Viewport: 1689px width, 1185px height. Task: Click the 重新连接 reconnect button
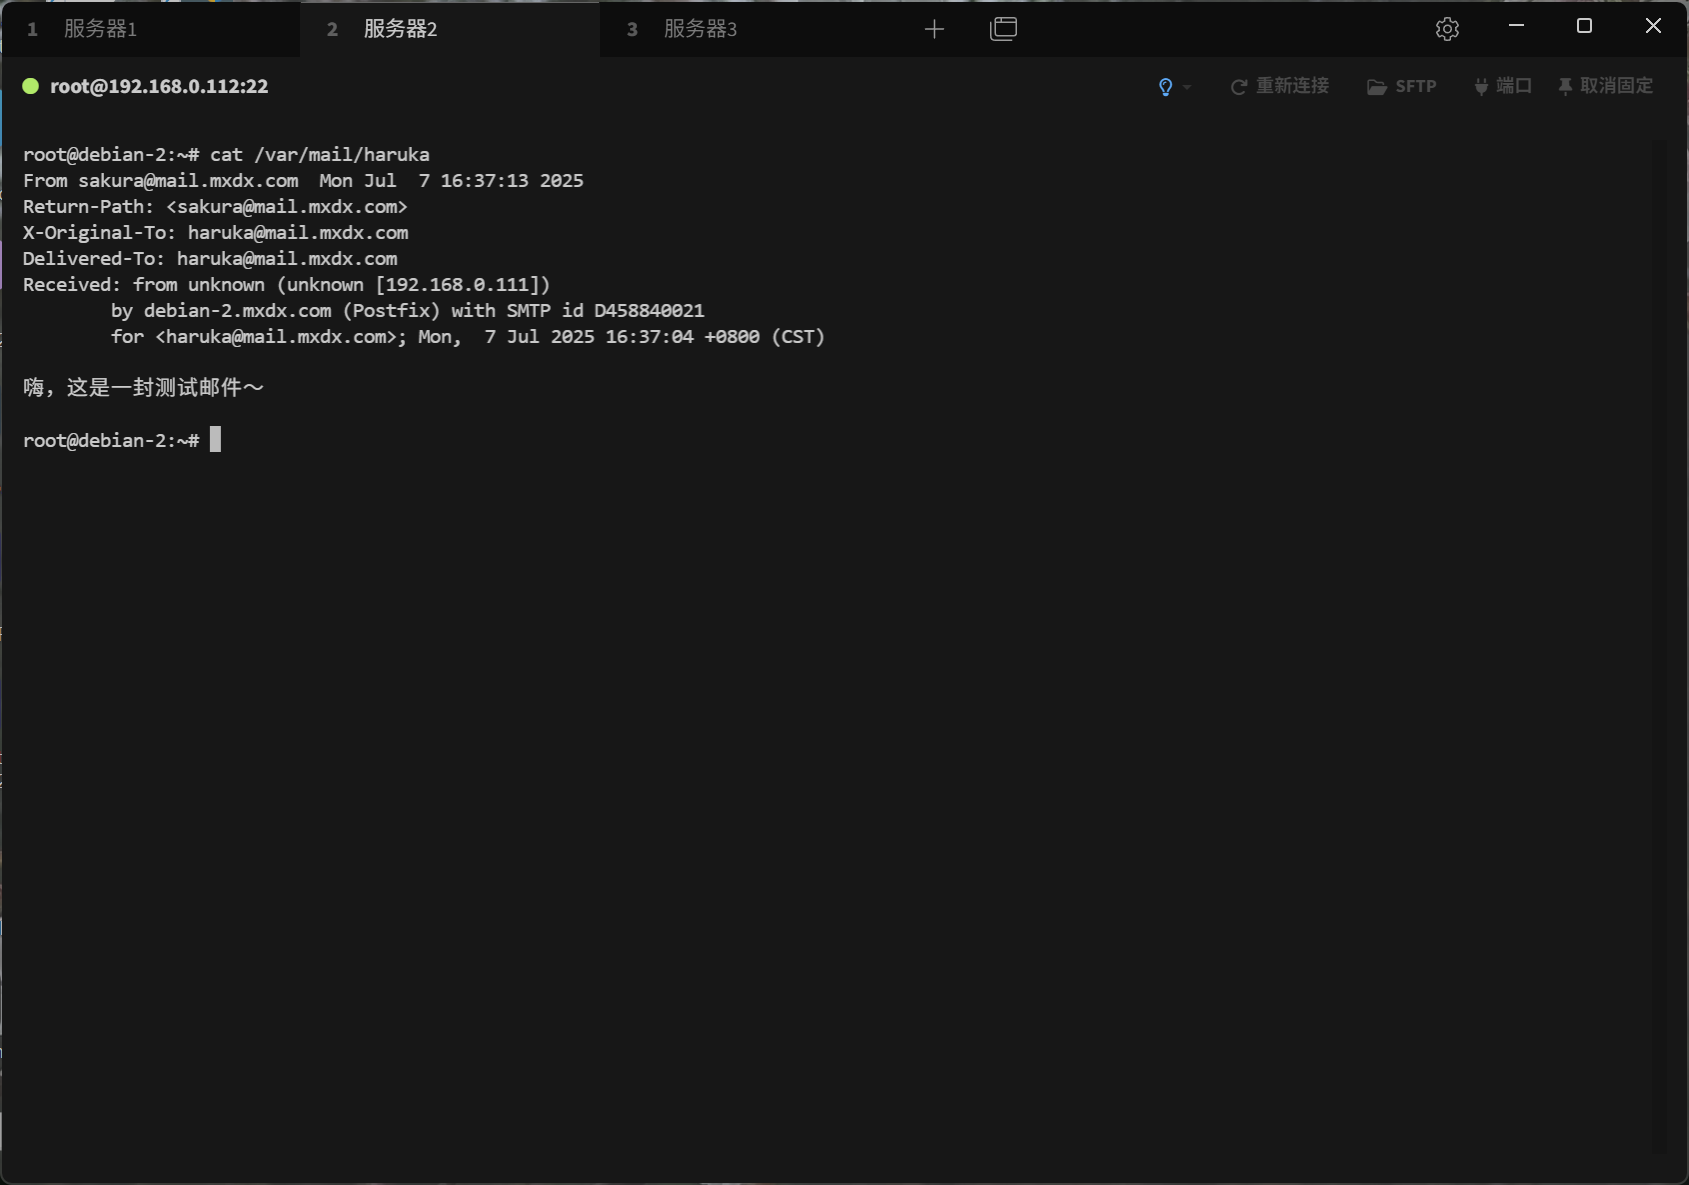click(x=1280, y=87)
